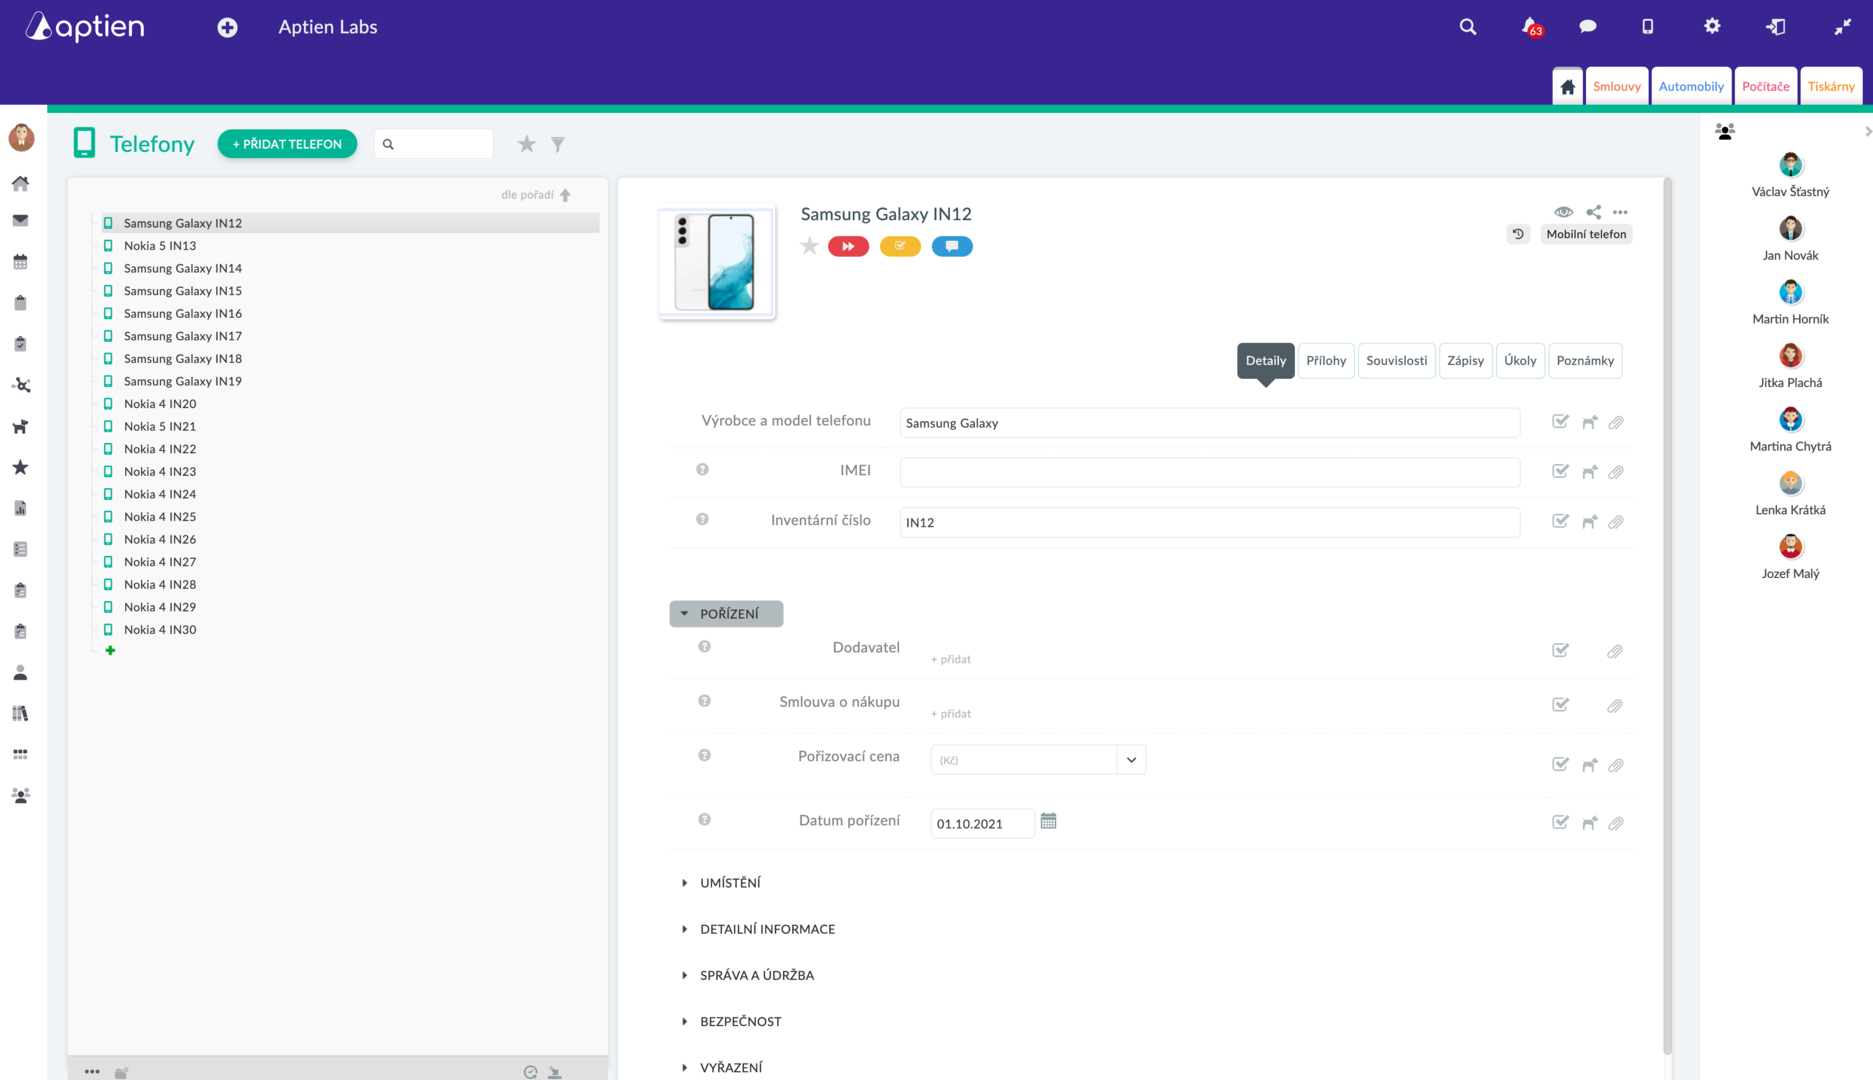Click check icon in Dodavatel row
Screen dimensions: 1873x1080
coord(1560,650)
